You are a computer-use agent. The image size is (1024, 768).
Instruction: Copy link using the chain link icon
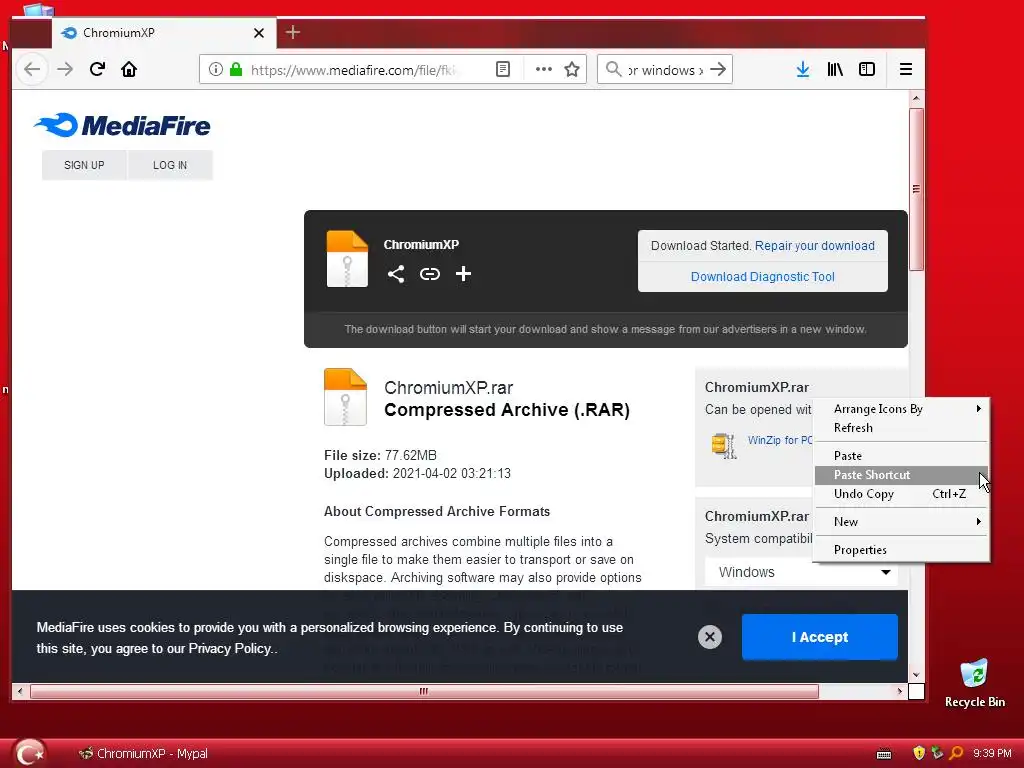(430, 274)
